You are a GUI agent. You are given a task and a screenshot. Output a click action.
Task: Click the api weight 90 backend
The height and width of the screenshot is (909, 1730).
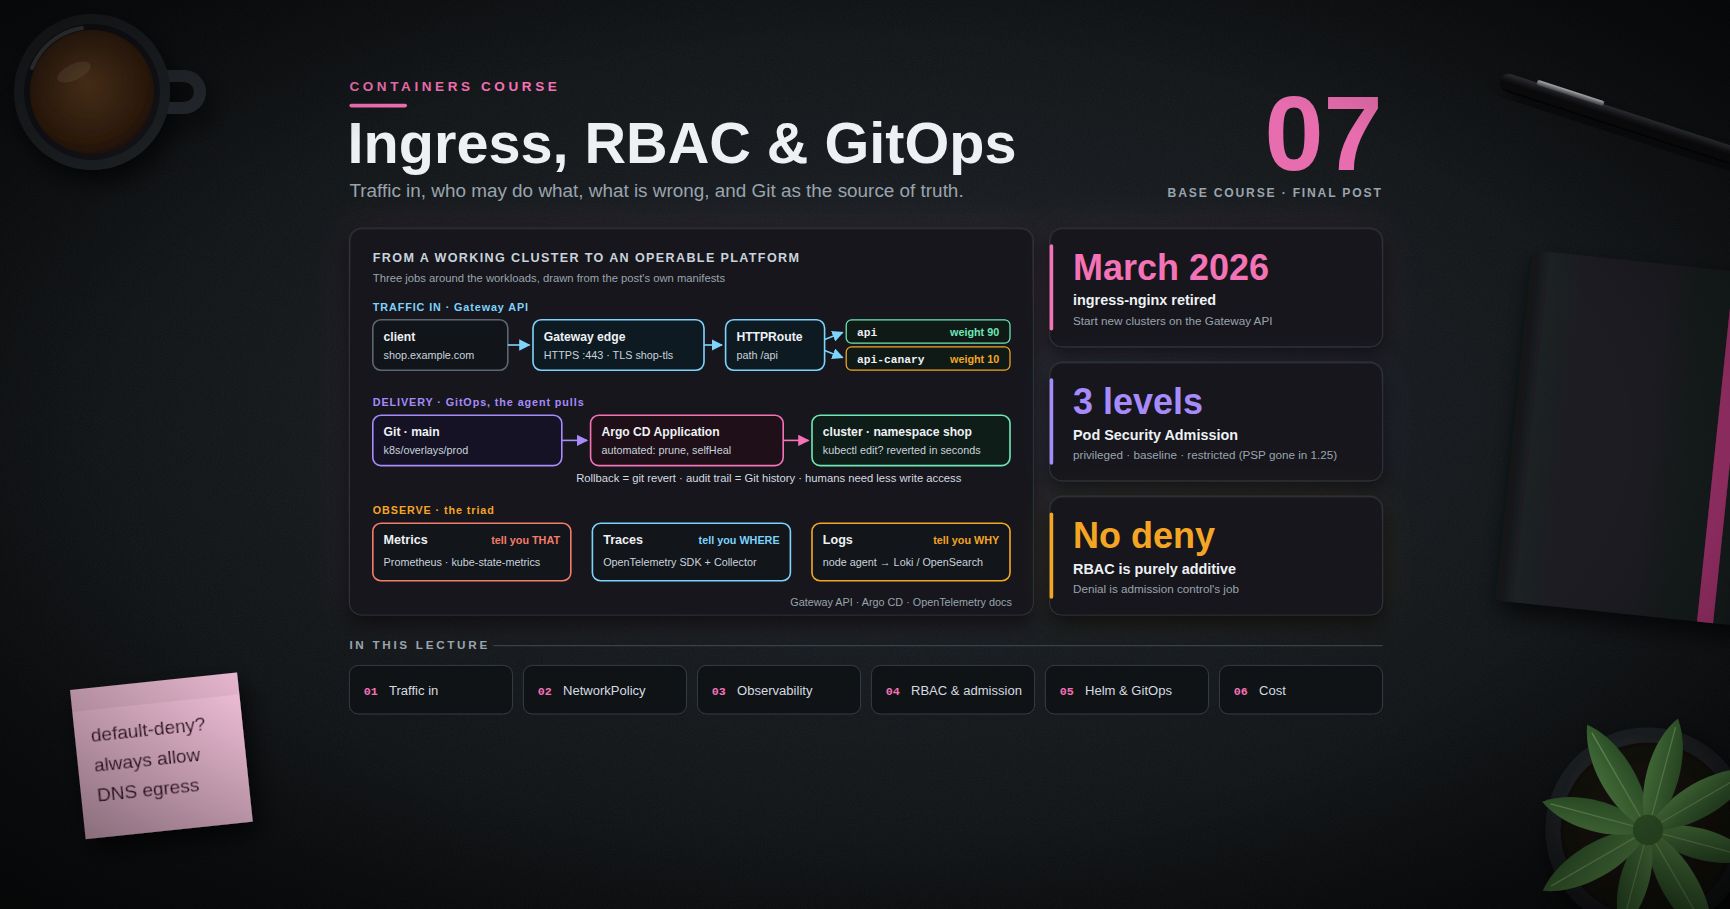click(x=927, y=332)
